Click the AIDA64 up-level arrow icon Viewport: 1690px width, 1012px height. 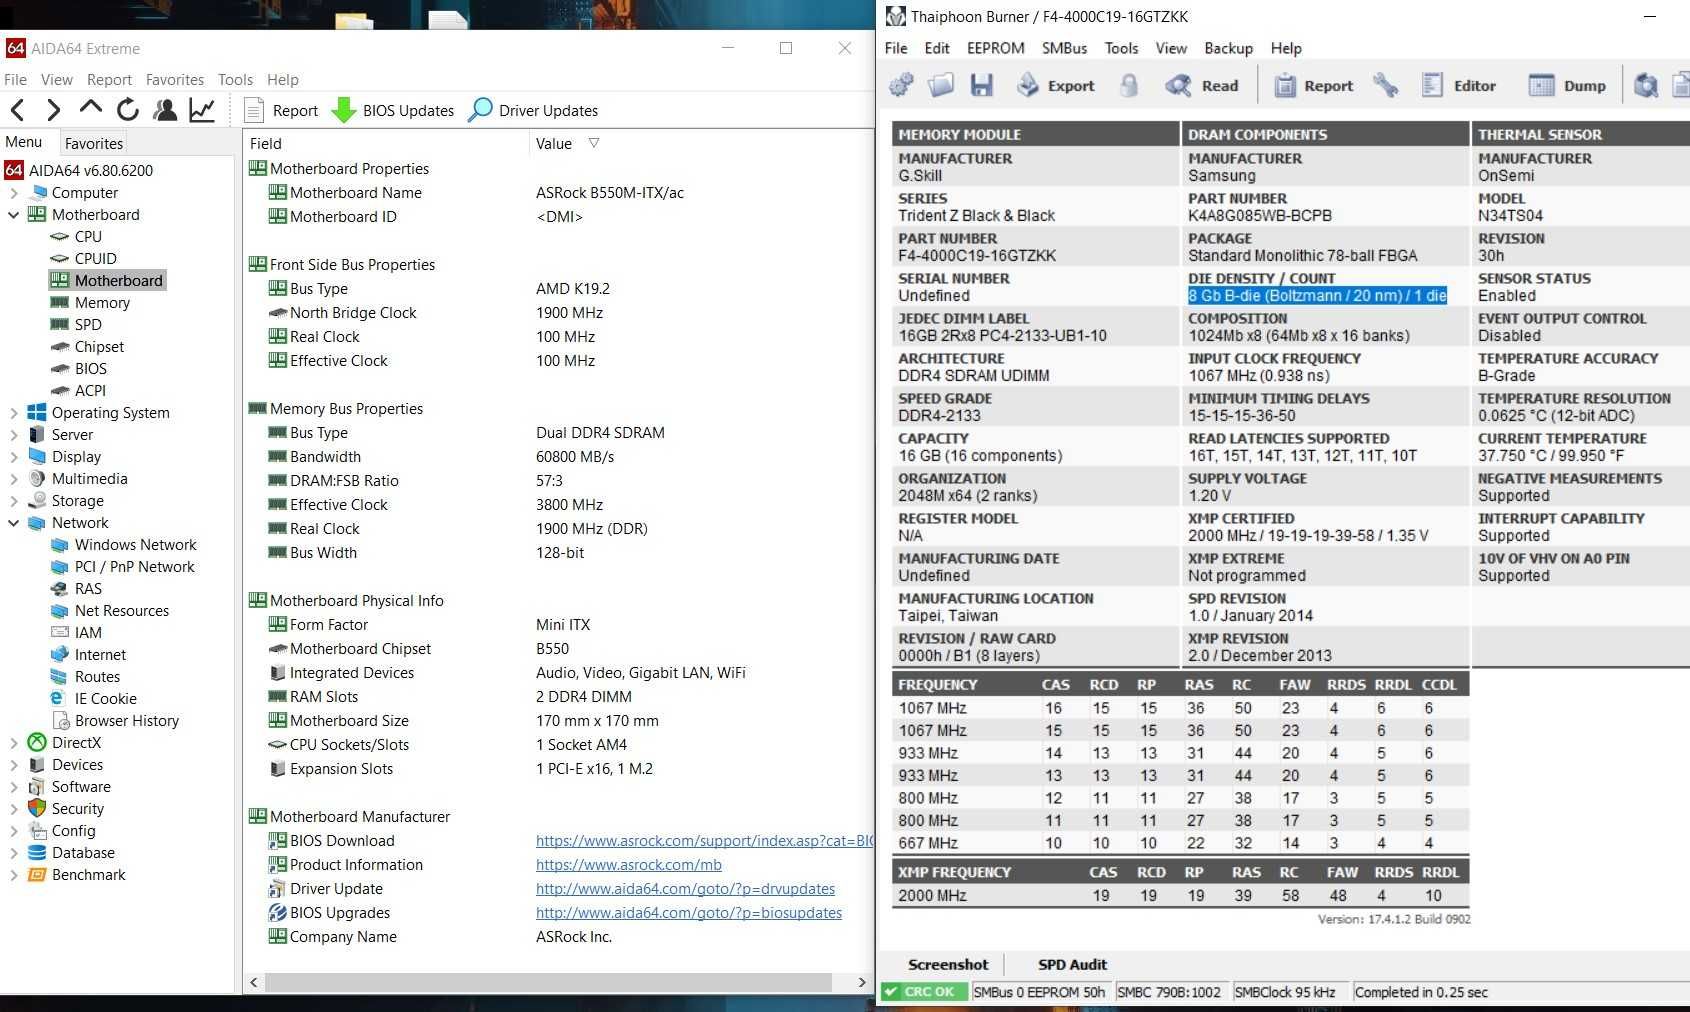(90, 109)
